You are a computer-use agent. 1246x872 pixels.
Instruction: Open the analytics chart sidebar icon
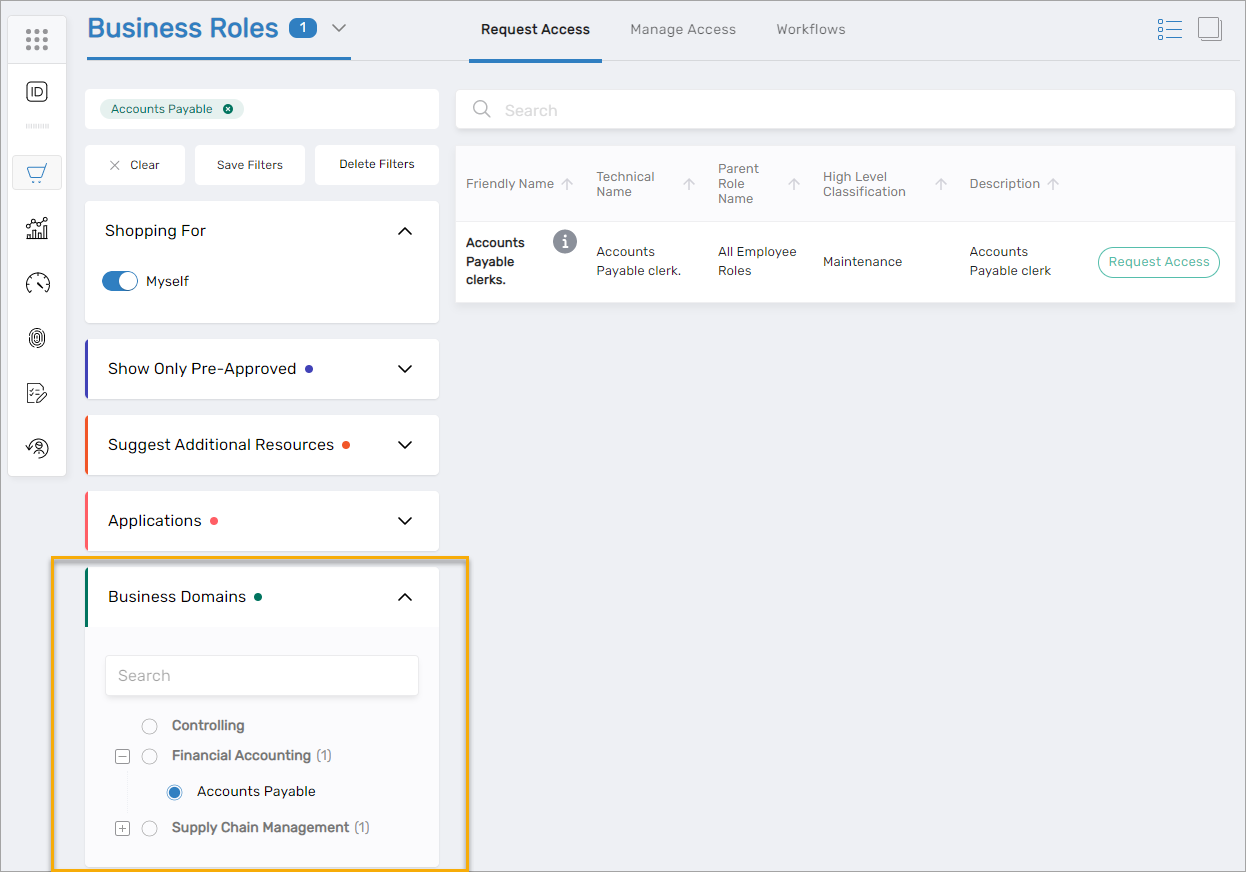pos(37,228)
